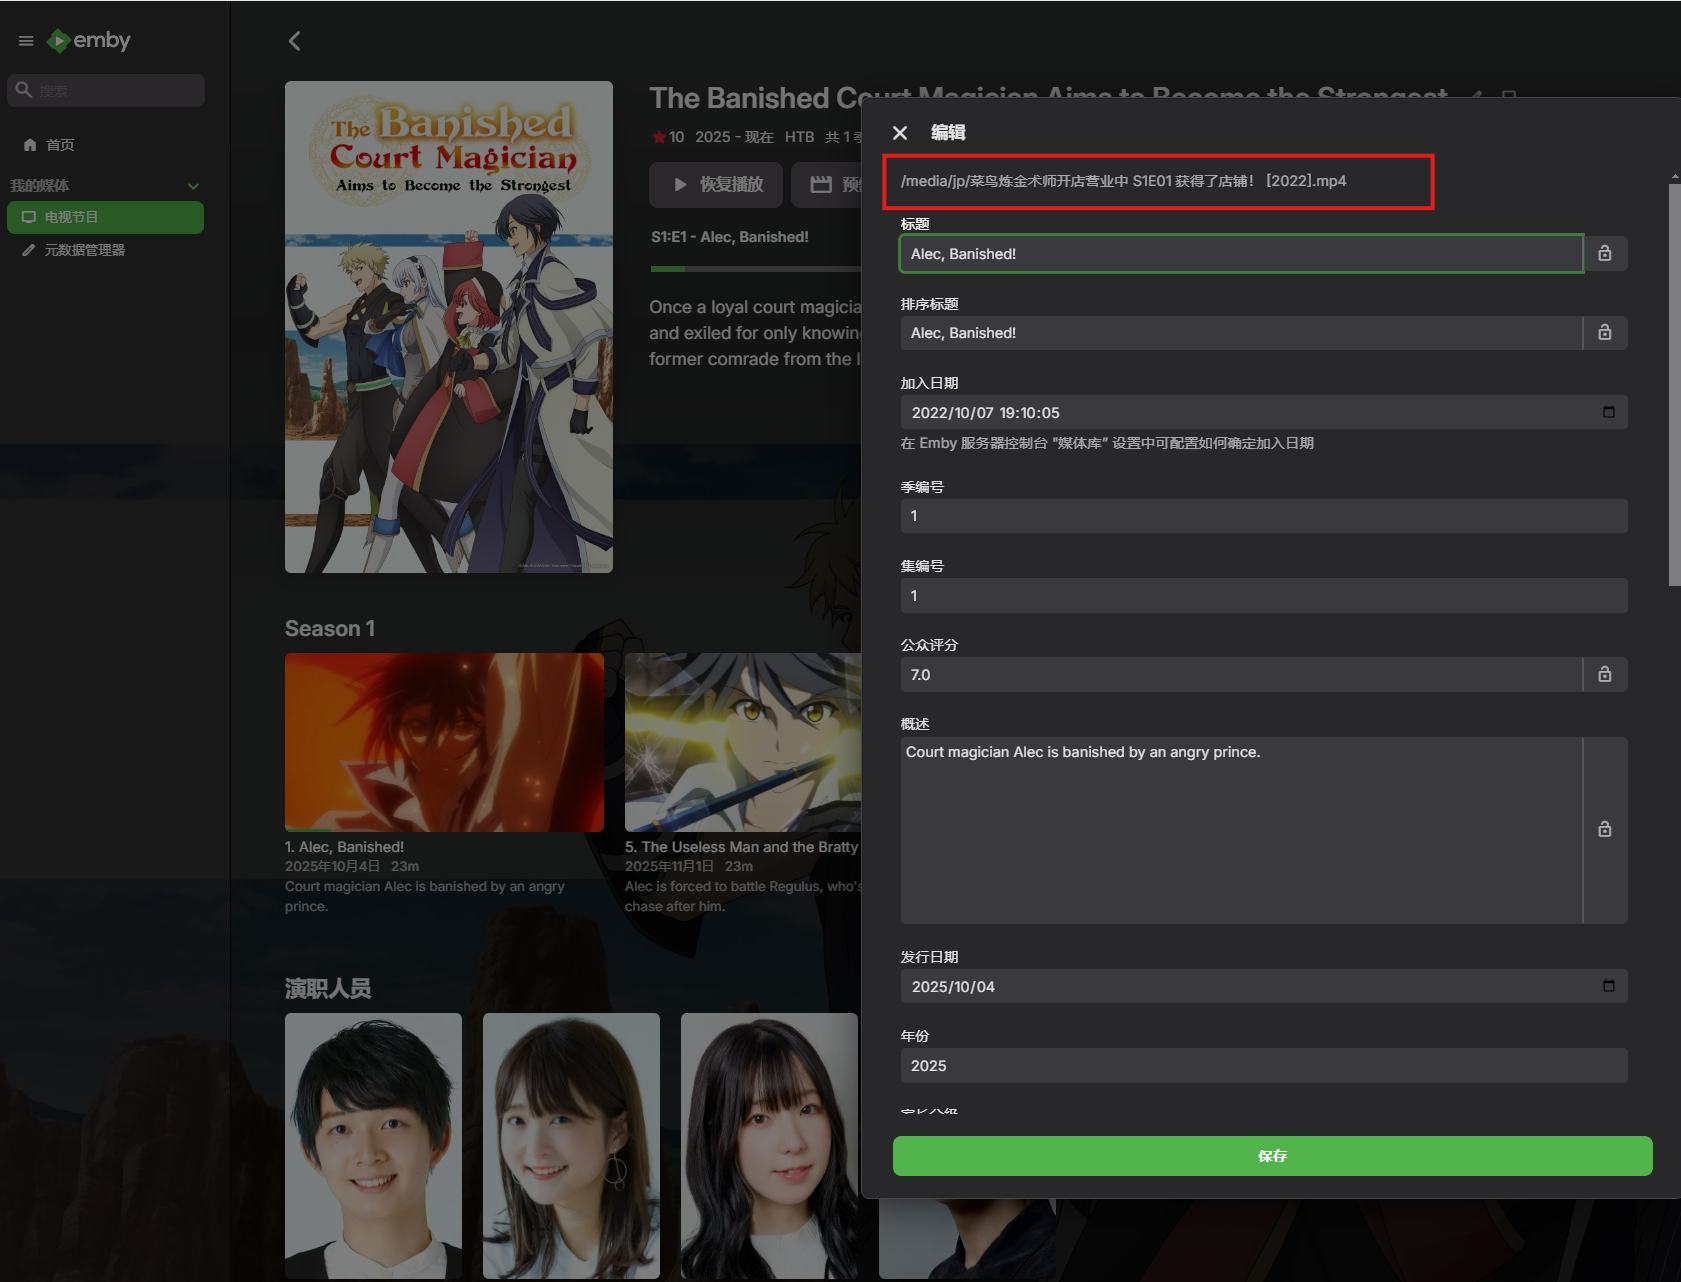Viewport: 1681px width, 1282px height.
Task: Click the 加入日期 date field
Action: 1264,412
